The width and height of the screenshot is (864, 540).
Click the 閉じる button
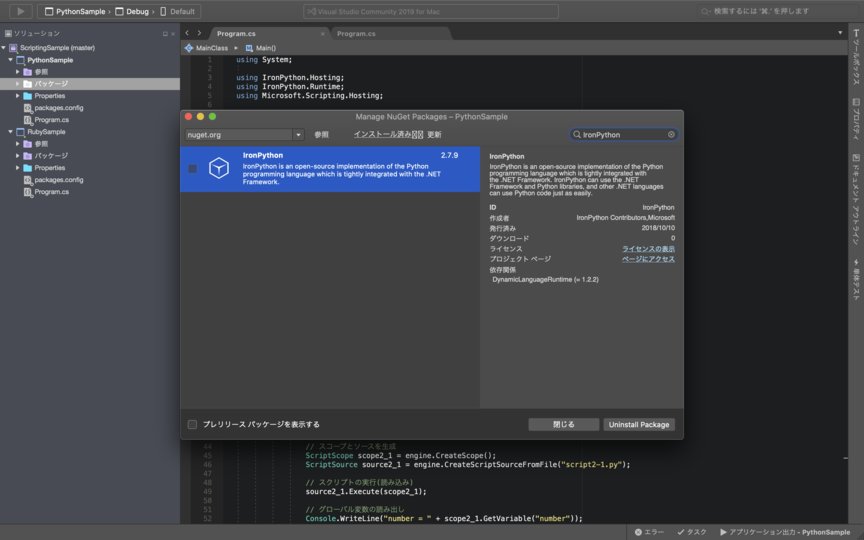pos(564,424)
